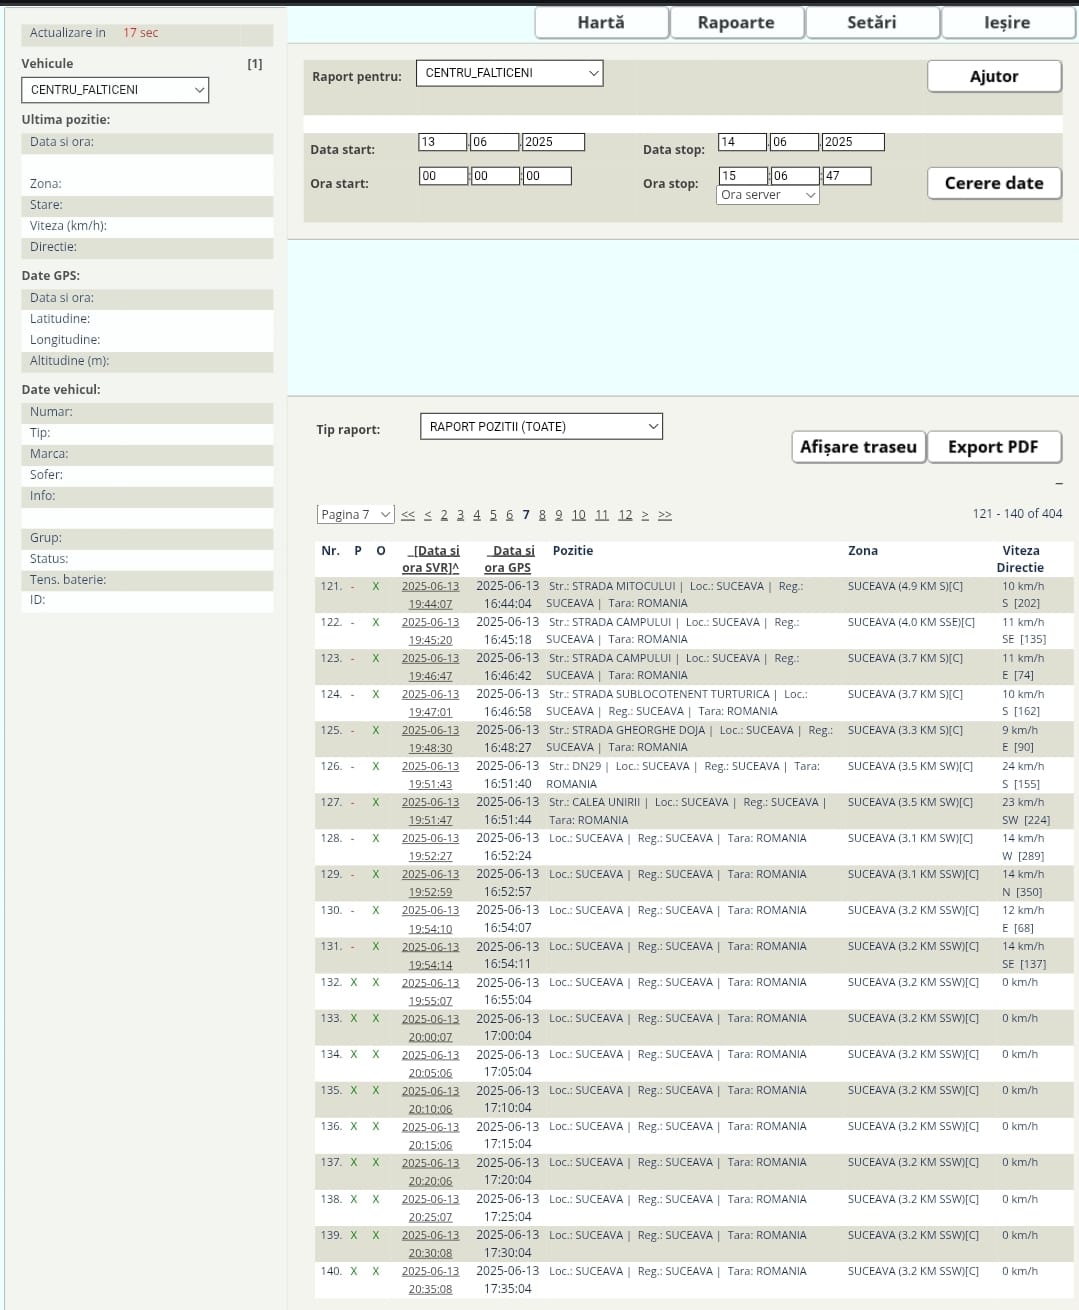Screen dimensions: 1079x1310
Task: Go to the first page with << link
Action: 408,515
